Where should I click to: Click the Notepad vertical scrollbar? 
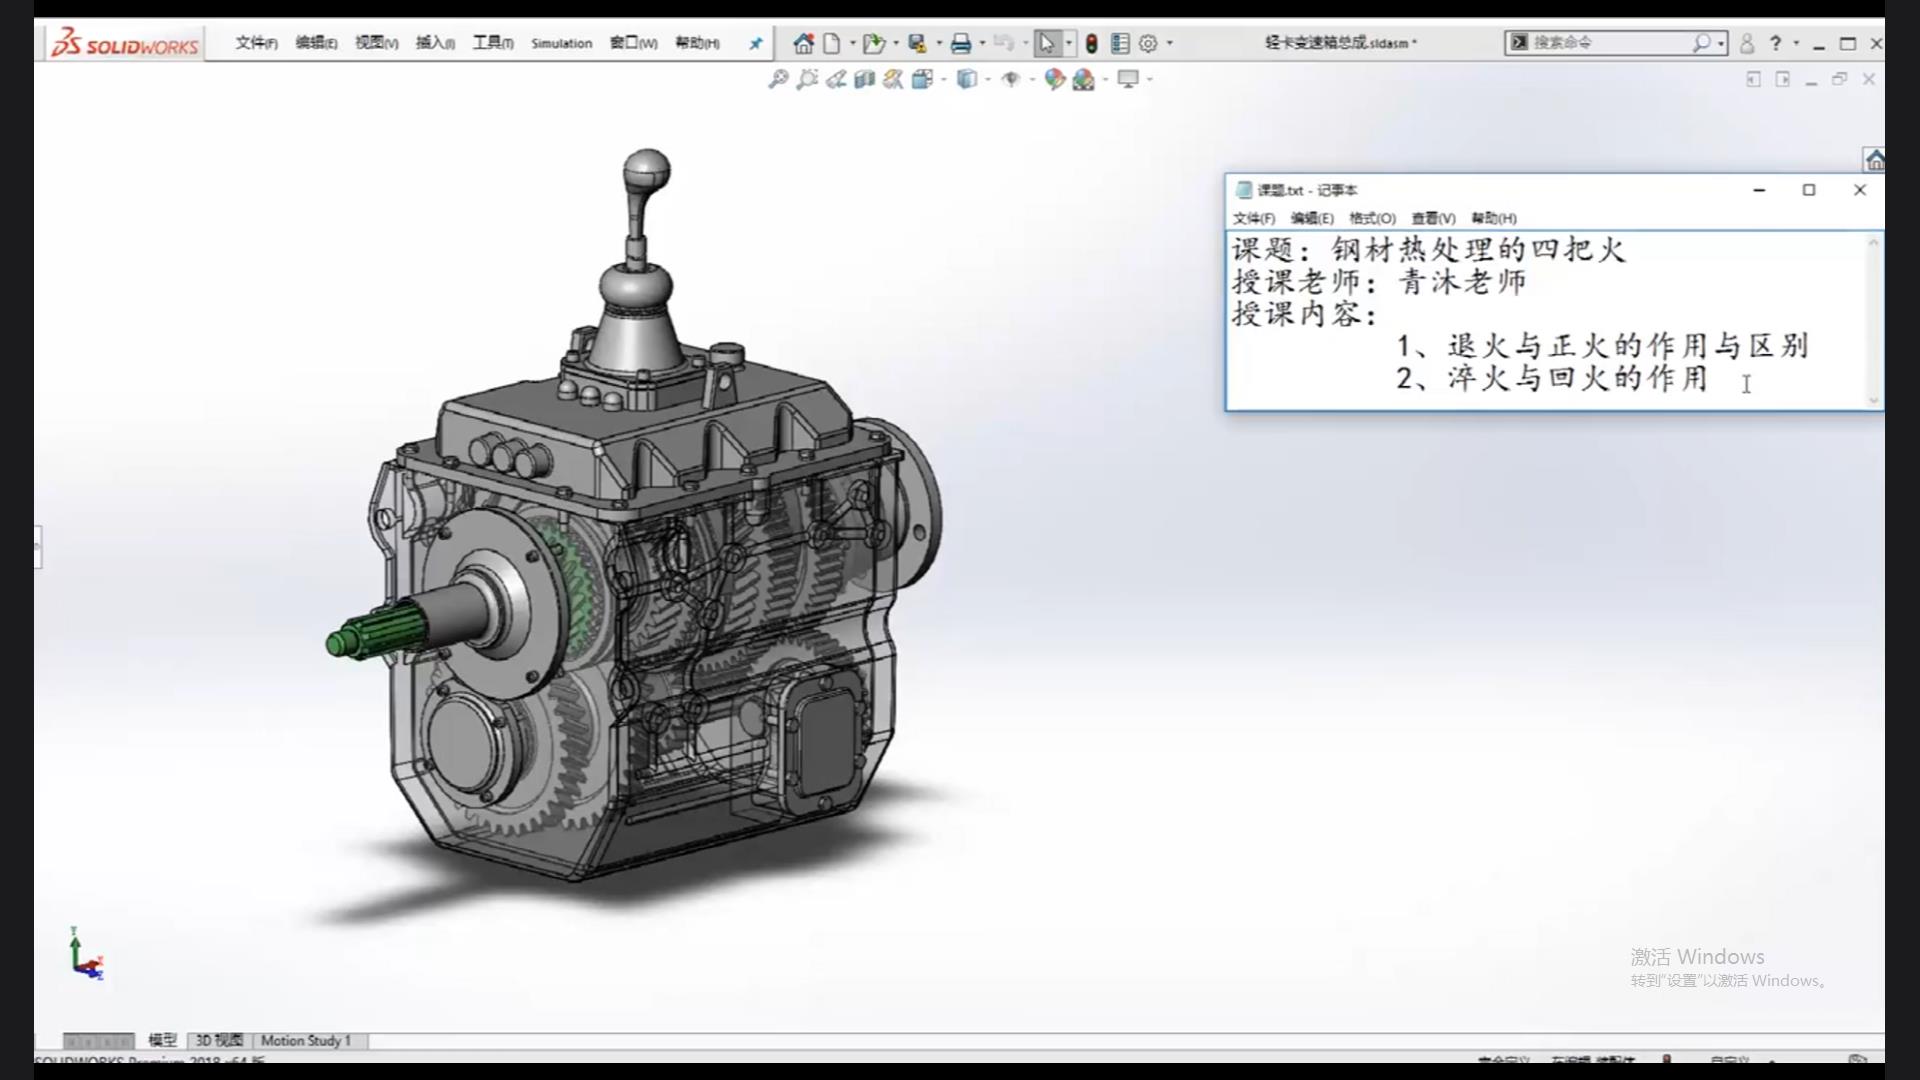(x=1873, y=320)
